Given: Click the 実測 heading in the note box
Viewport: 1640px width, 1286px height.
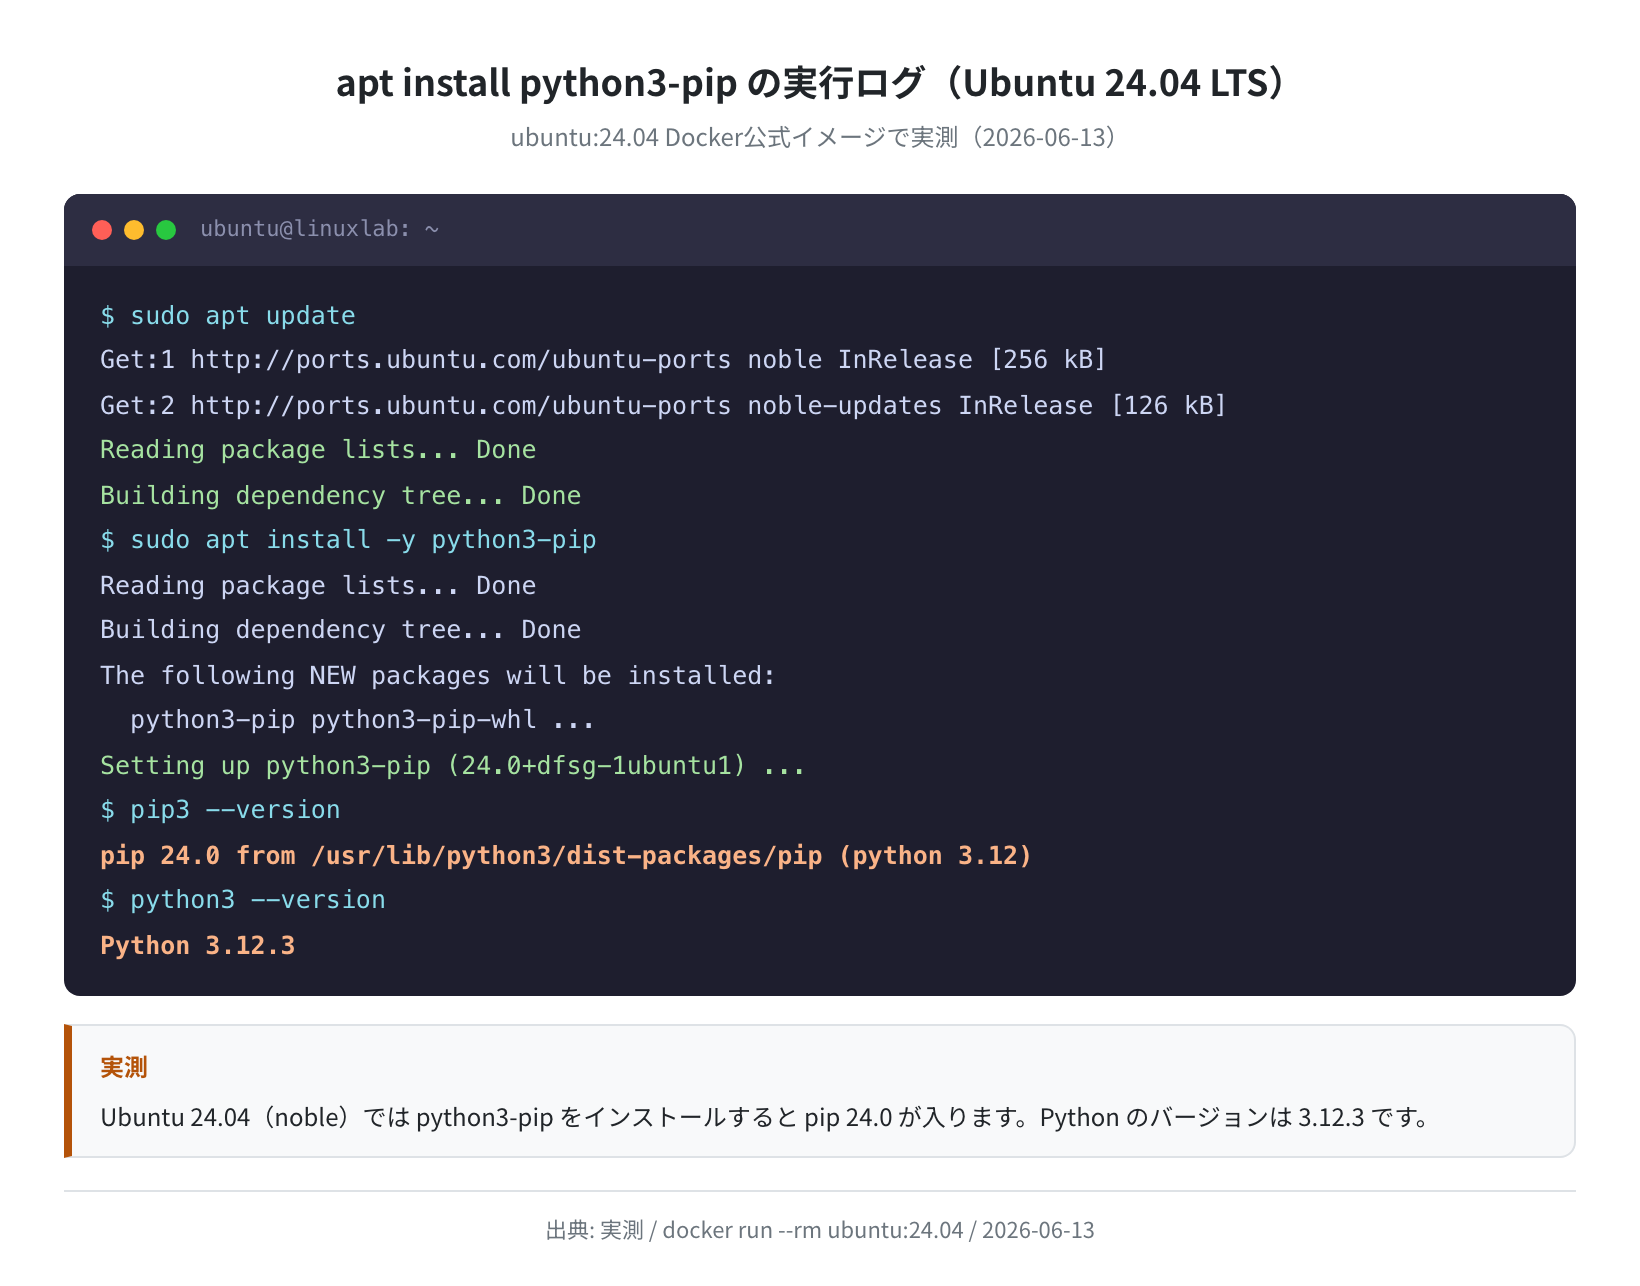Looking at the screenshot, I should tap(124, 1068).
